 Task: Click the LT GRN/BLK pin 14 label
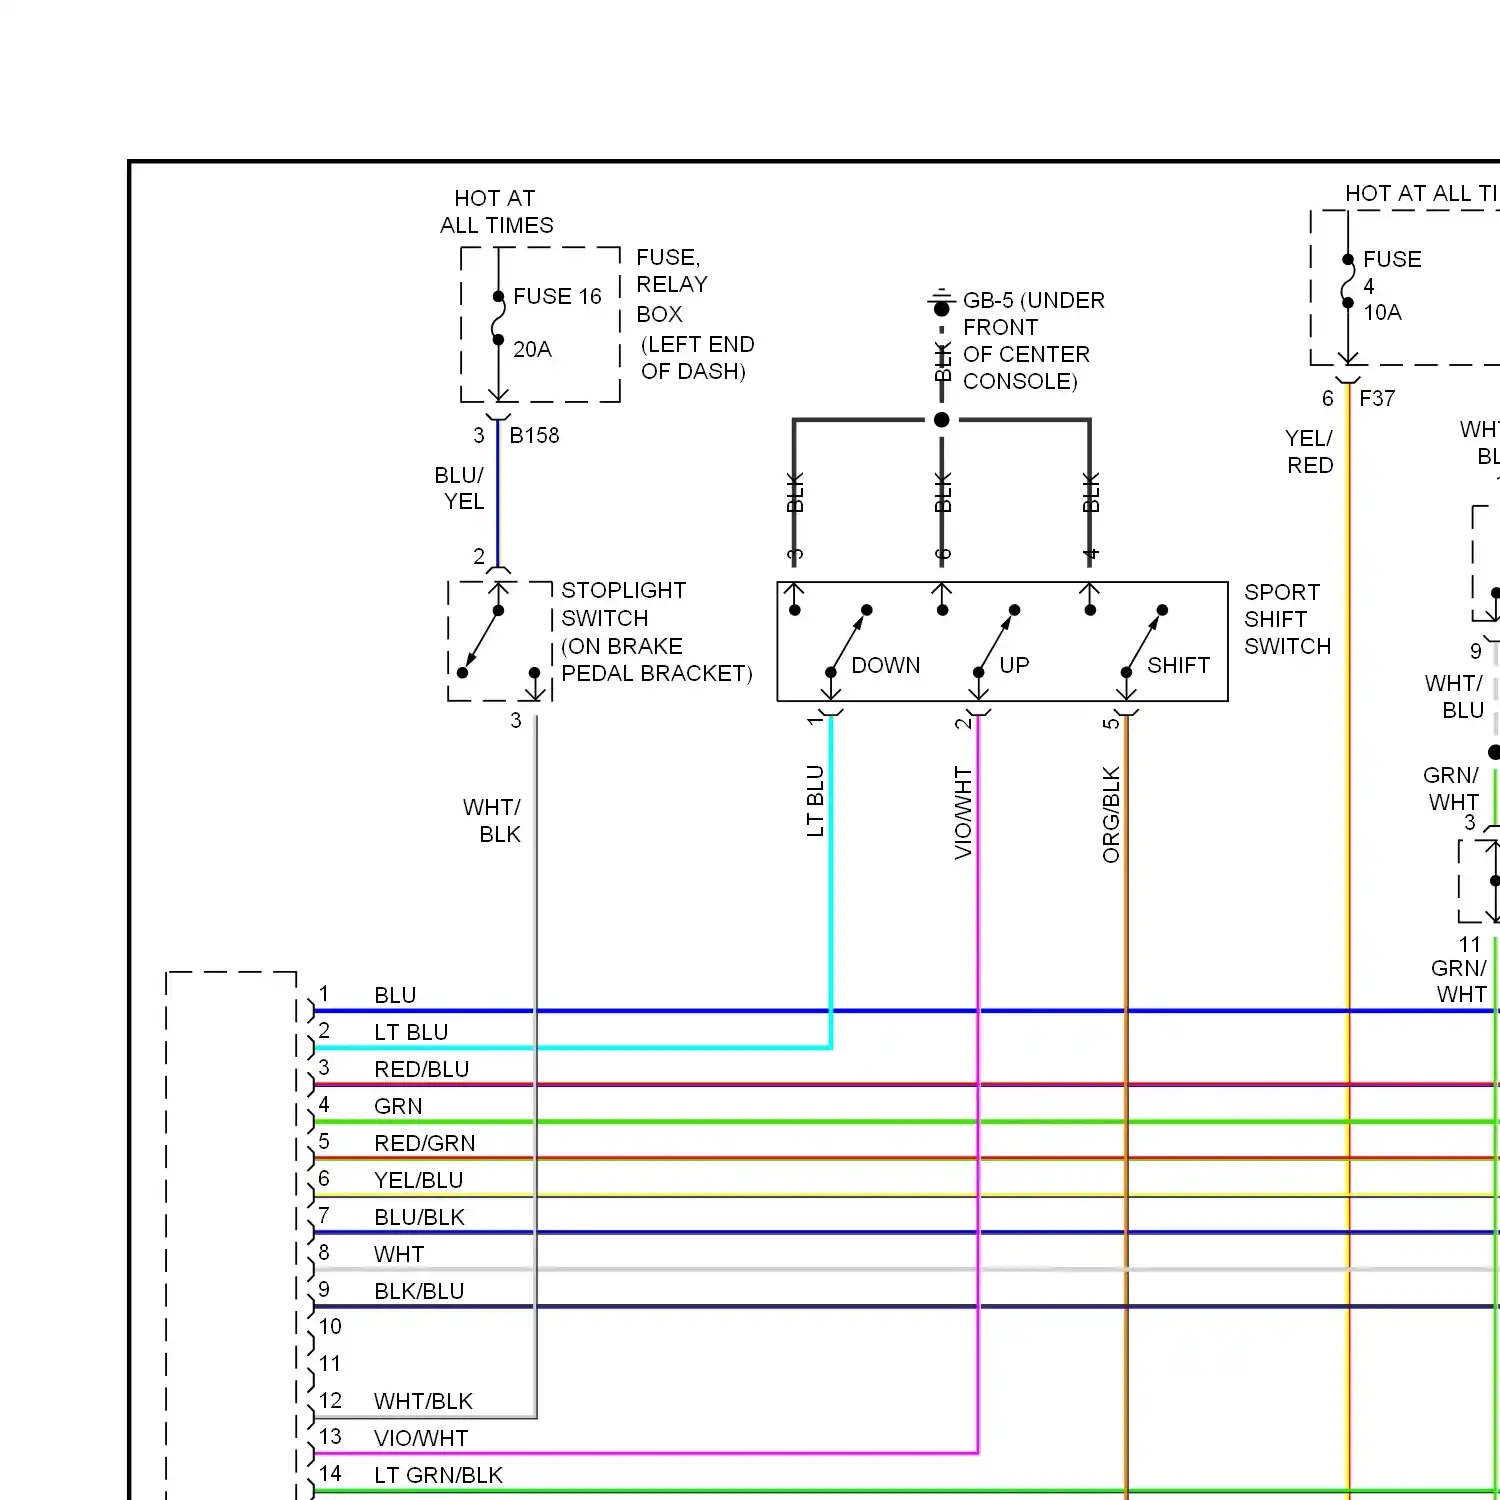[x=438, y=1475]
